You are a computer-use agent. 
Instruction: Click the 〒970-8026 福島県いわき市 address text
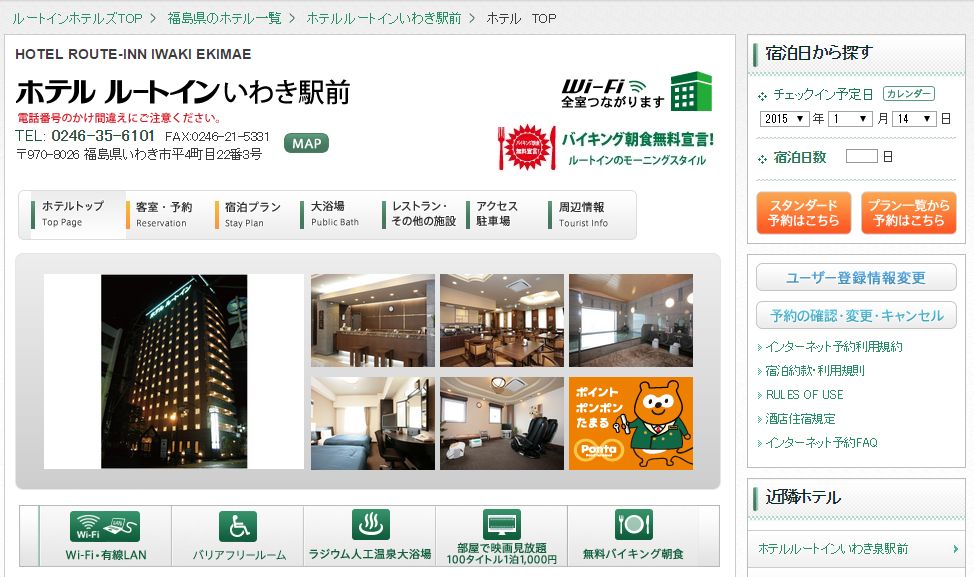139,154
